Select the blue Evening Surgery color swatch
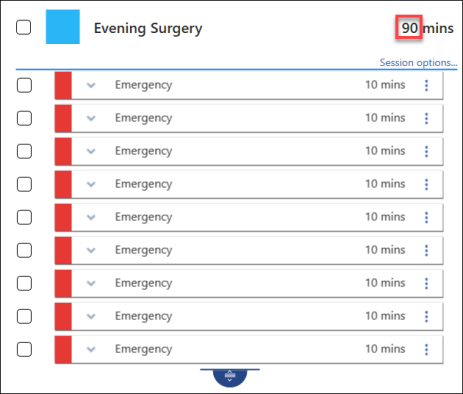Image resolution: width=463 pixels, height=394 pixels. (x=63, y=27)
